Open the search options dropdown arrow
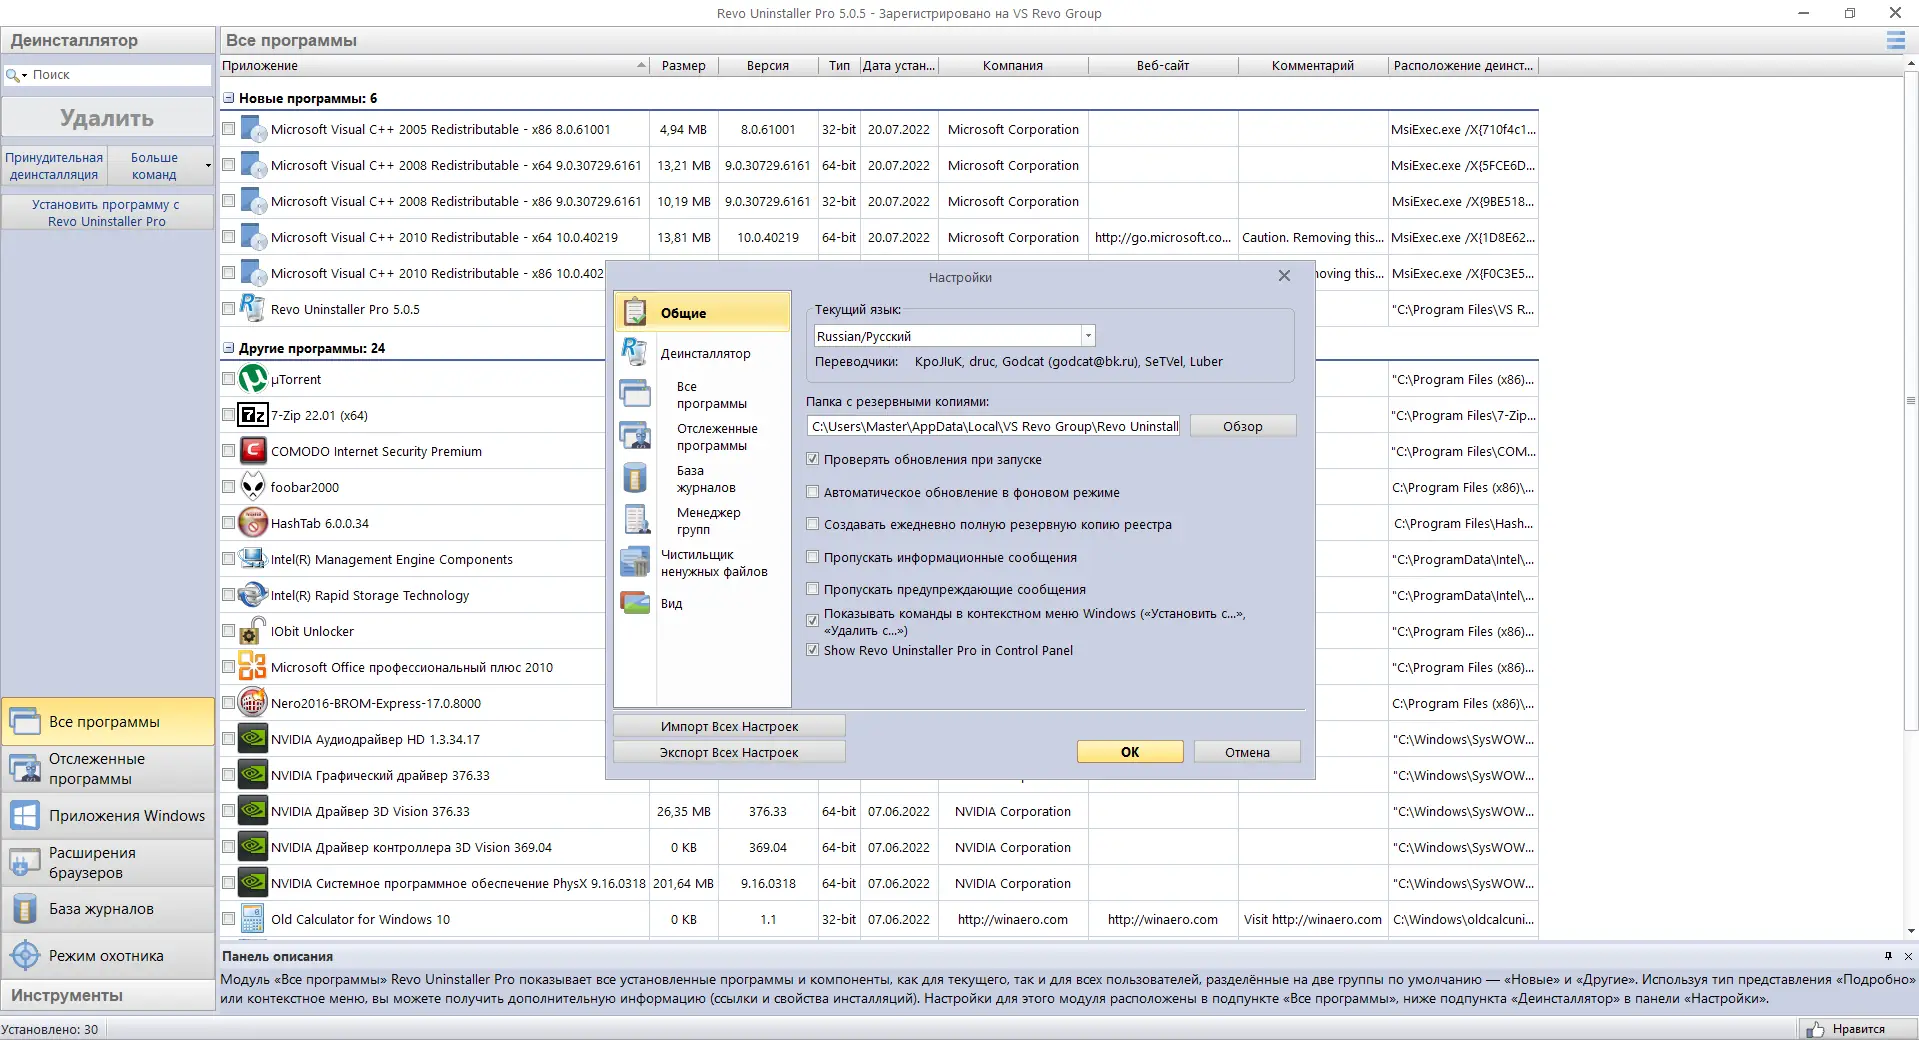The image size is (1919, 1040). (24, 75)
